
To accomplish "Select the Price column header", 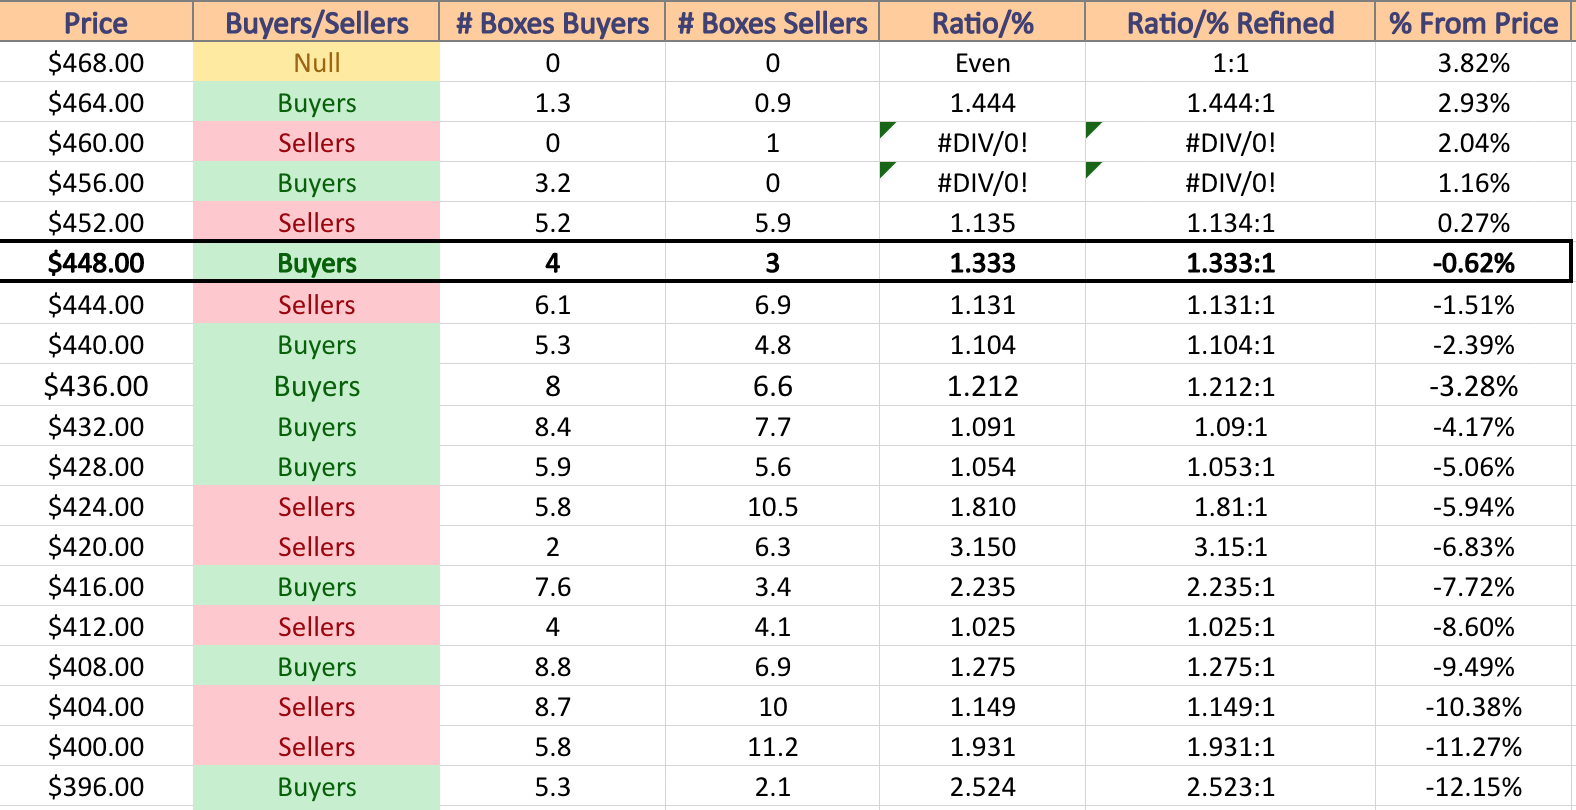I will click(96, 22).
